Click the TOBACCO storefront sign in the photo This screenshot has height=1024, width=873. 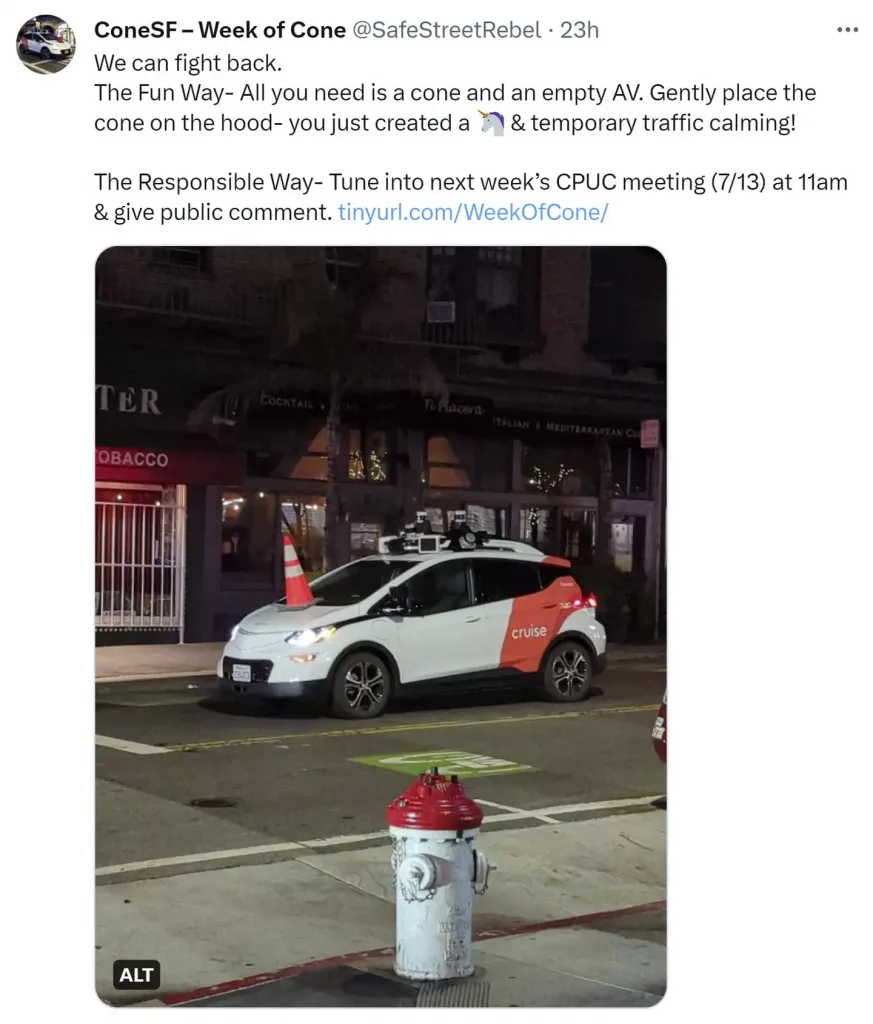tap(133, 458)
